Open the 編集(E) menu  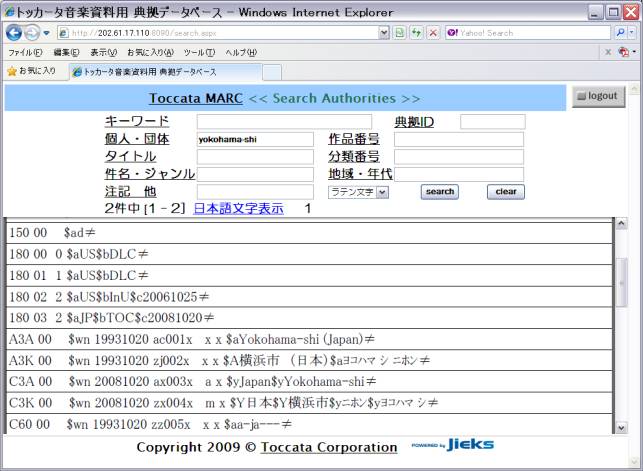click(x=66, y=52)
